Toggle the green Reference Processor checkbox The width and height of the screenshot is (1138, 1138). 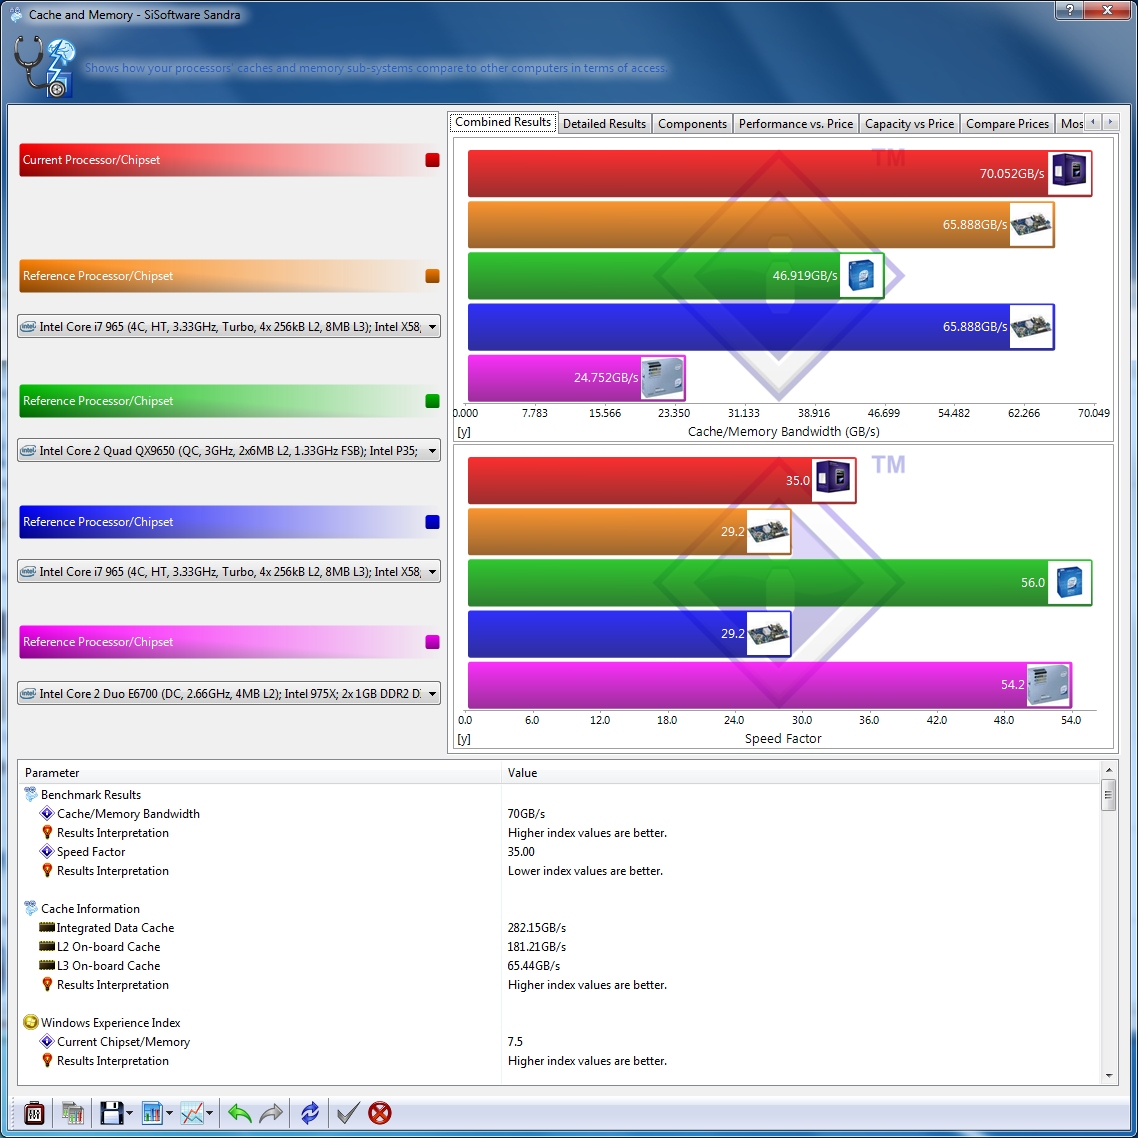click(x=433, y=401)
